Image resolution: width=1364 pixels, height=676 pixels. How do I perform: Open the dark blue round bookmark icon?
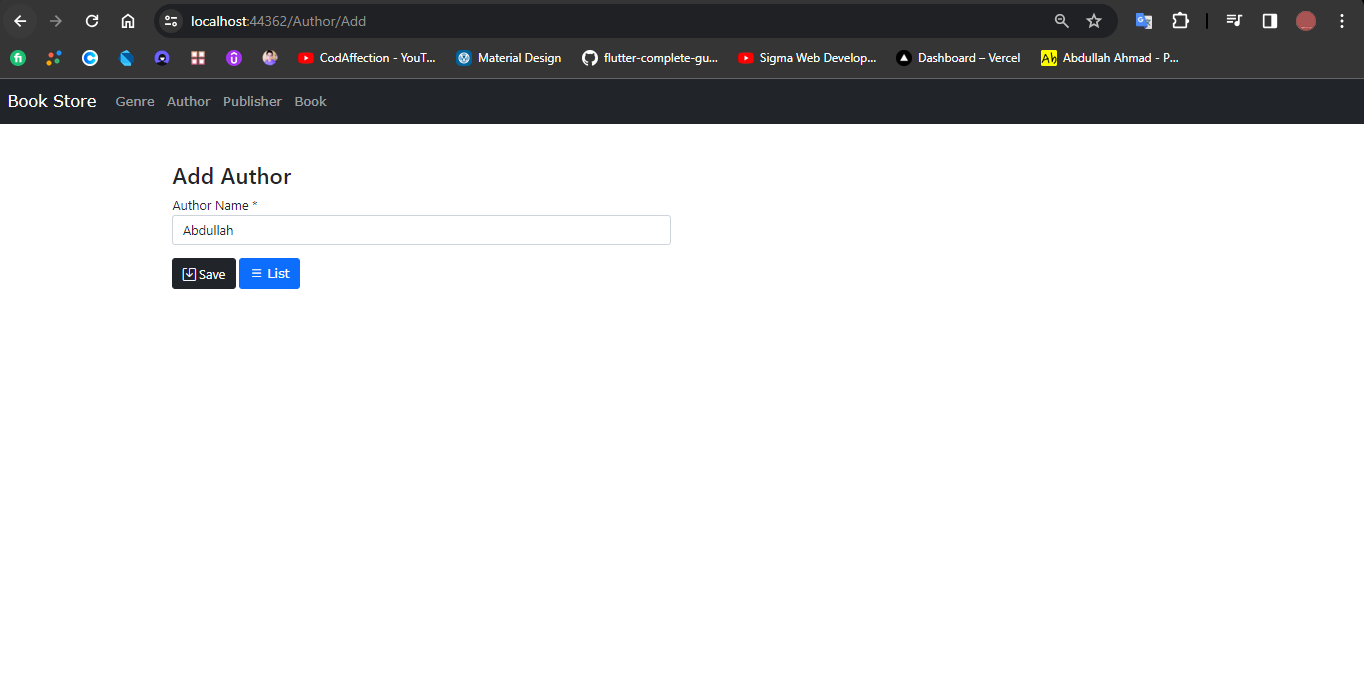coord(162,58)
